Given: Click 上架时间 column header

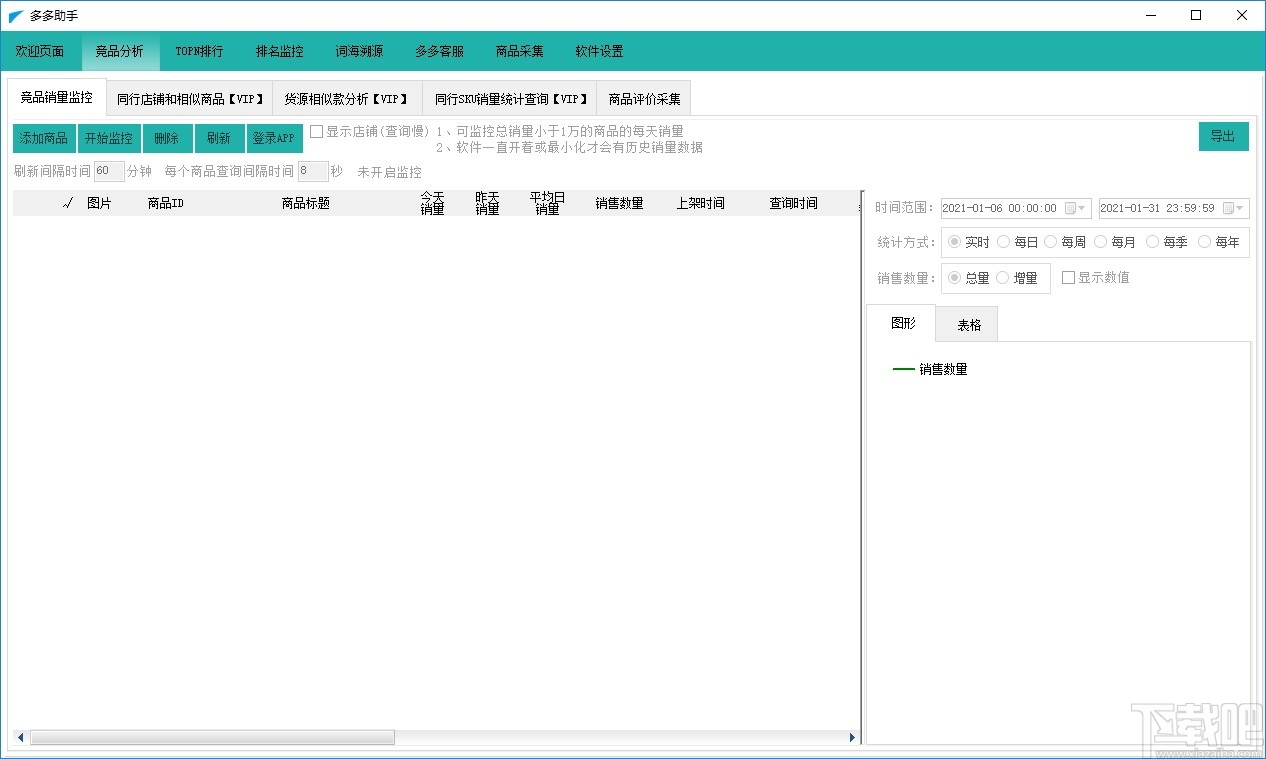Looking at the screenshot, I should click(700, 203).
